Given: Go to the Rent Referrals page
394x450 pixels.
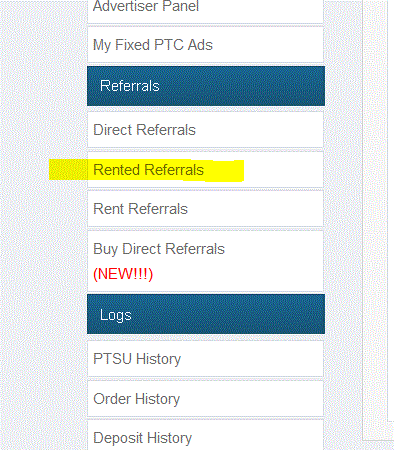Looking at the screenshot, I should [205, 209].
